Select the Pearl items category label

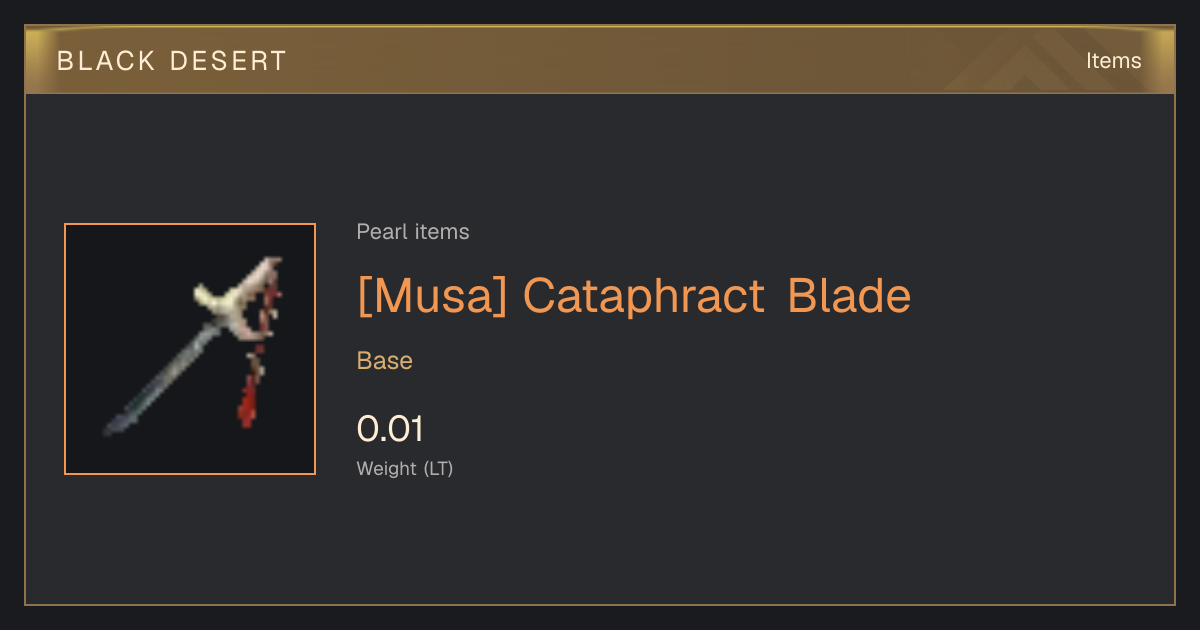(413, 232)
